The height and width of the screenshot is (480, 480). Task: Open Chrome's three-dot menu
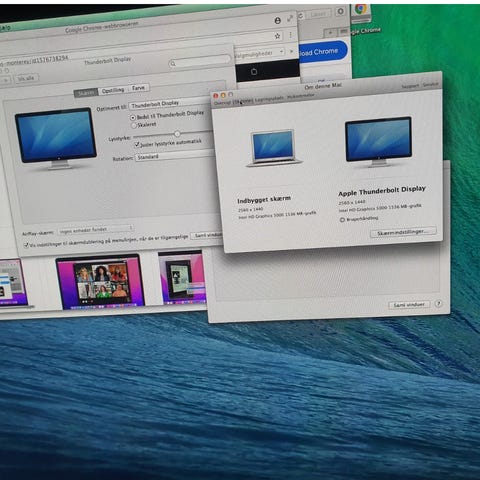click(290, 35)
